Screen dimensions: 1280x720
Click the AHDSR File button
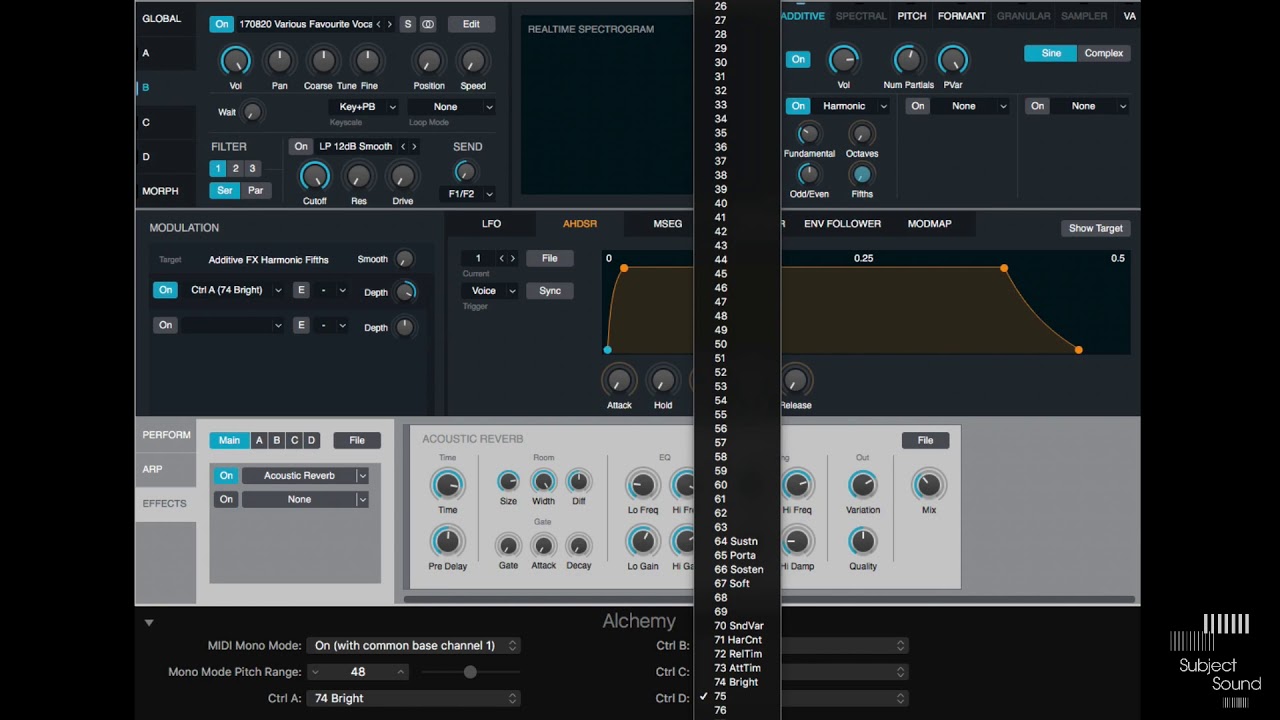click(x=550, y=258)
